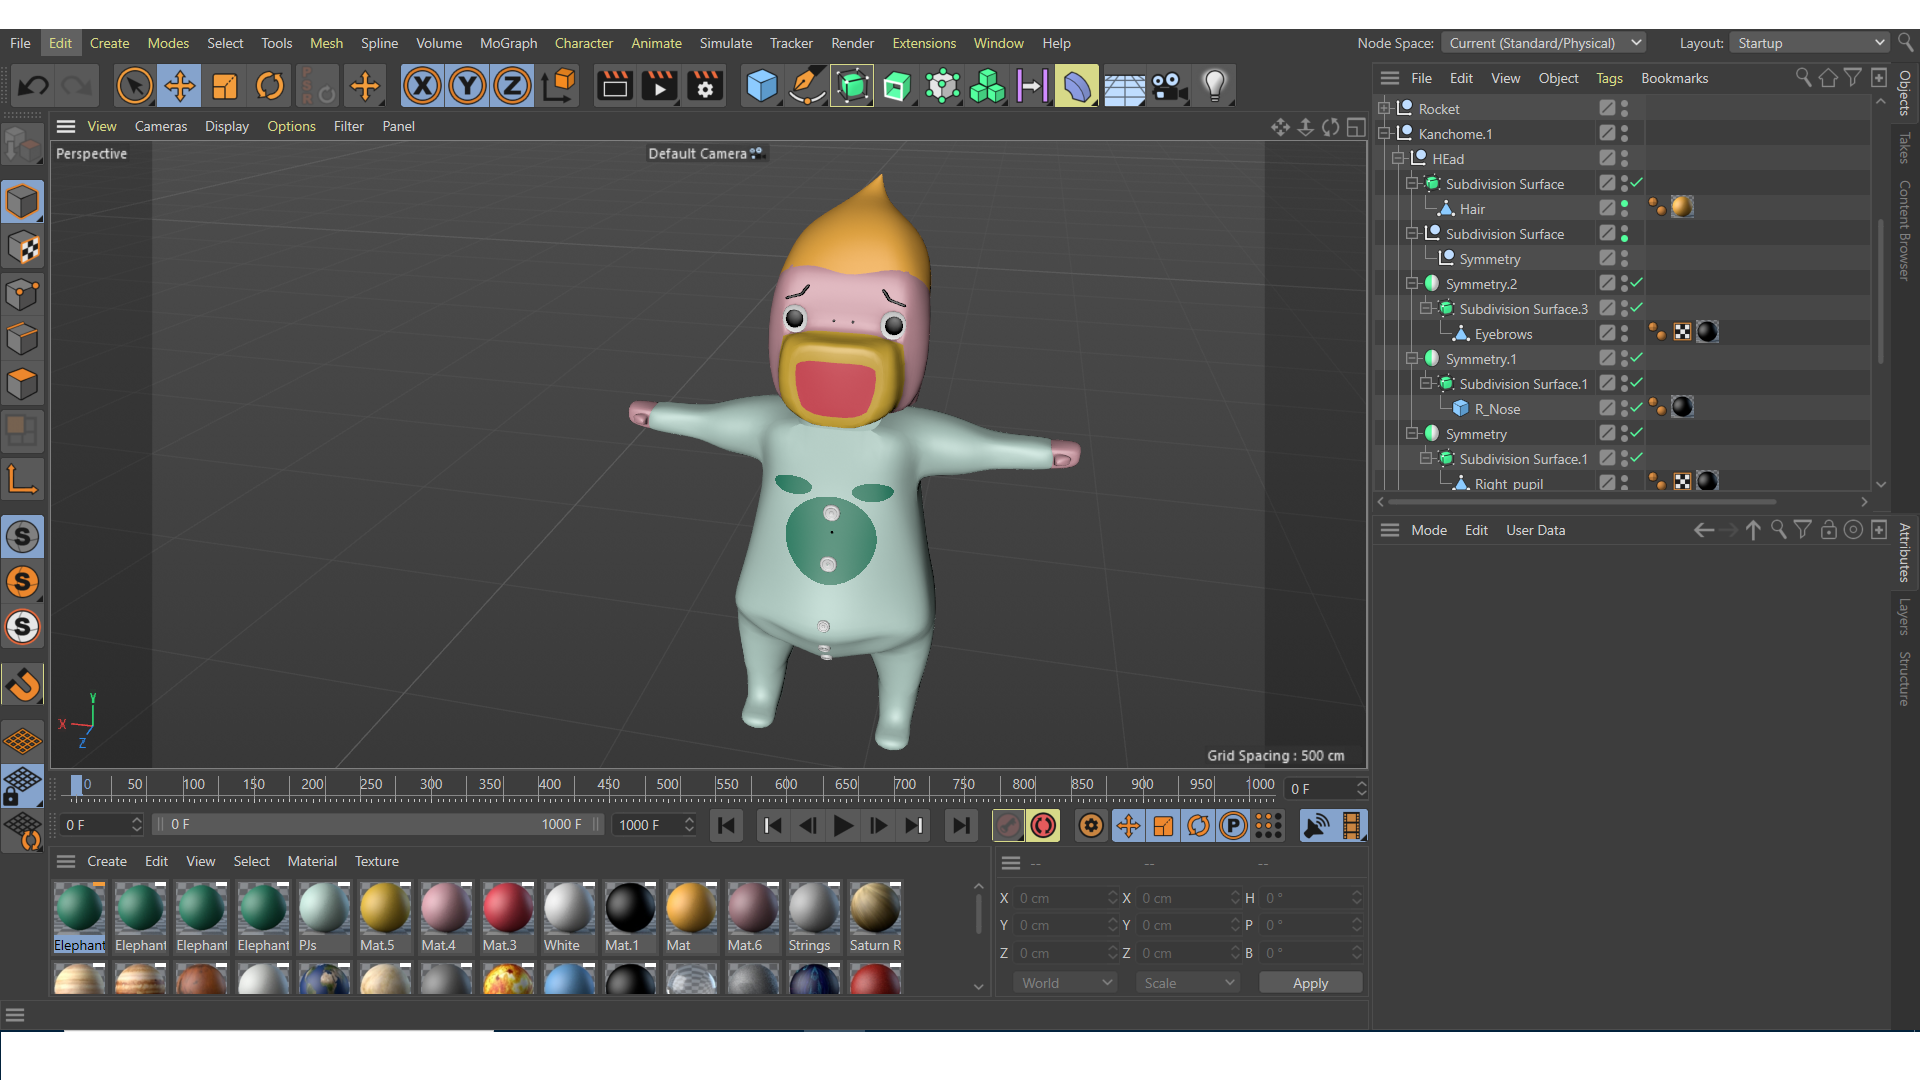Open the MoGraph menu

pos(508,43)
